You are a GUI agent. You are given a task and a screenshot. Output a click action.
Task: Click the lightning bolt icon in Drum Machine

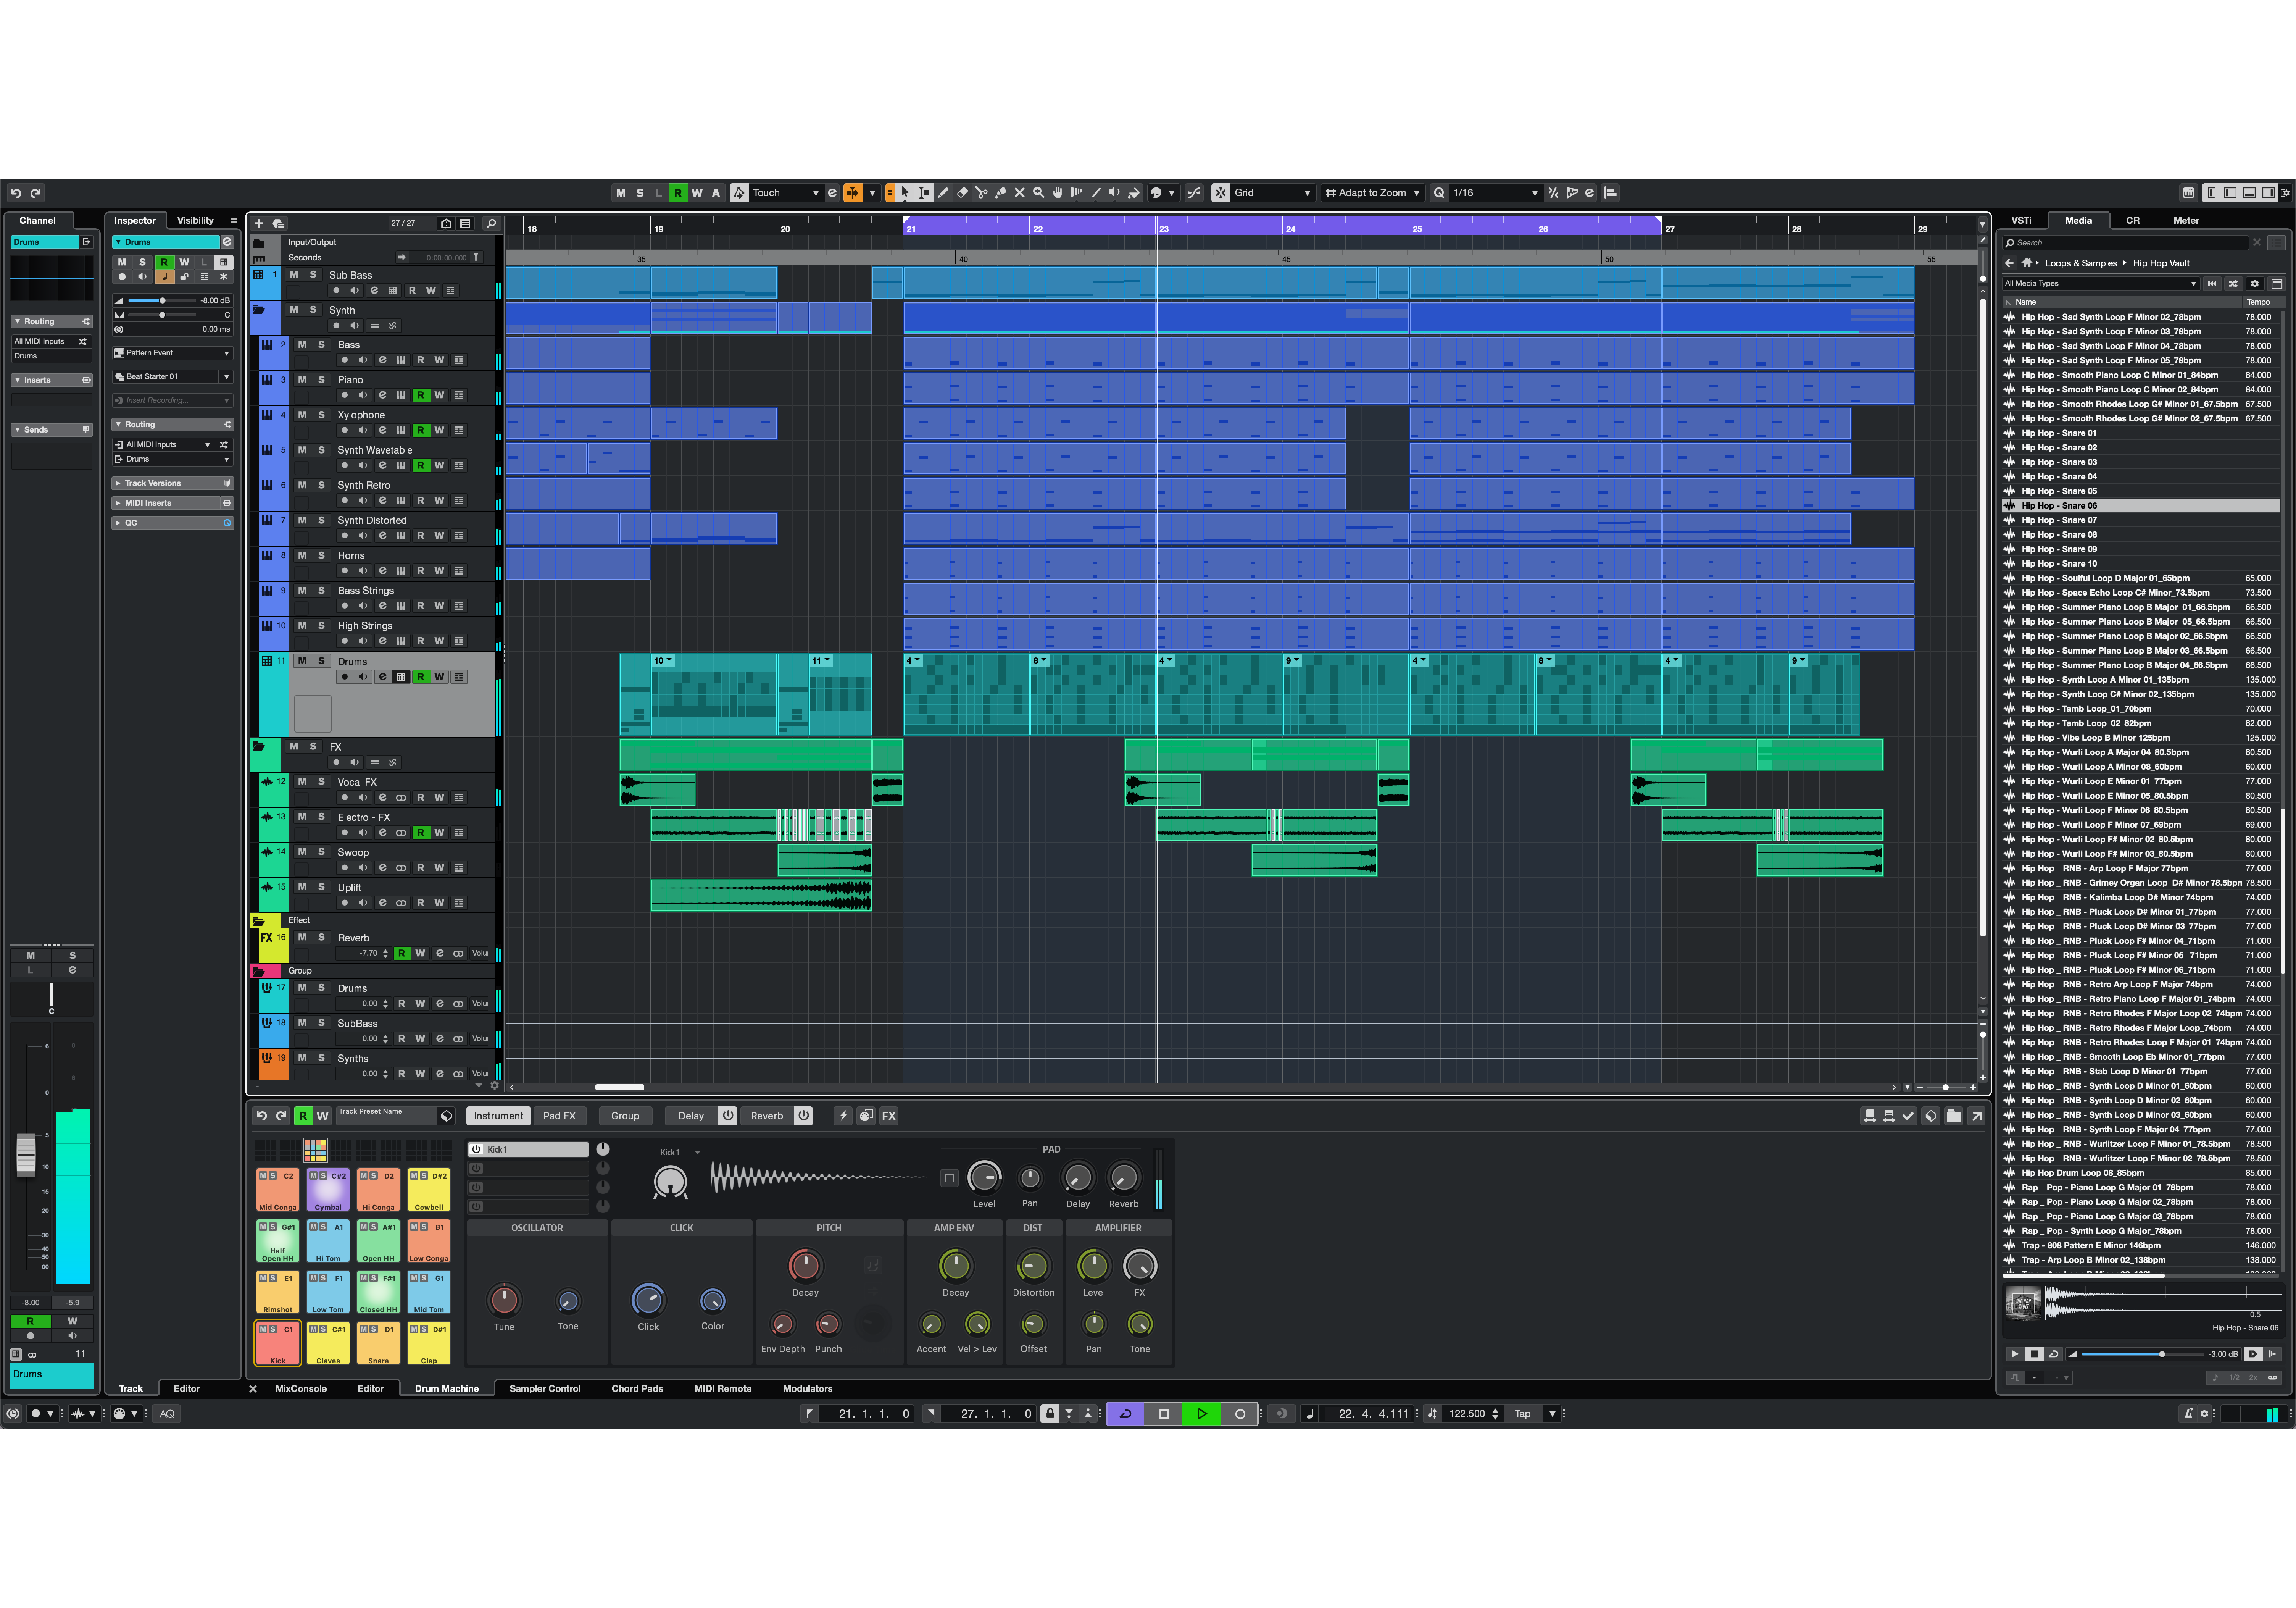tap(843, 1116)
